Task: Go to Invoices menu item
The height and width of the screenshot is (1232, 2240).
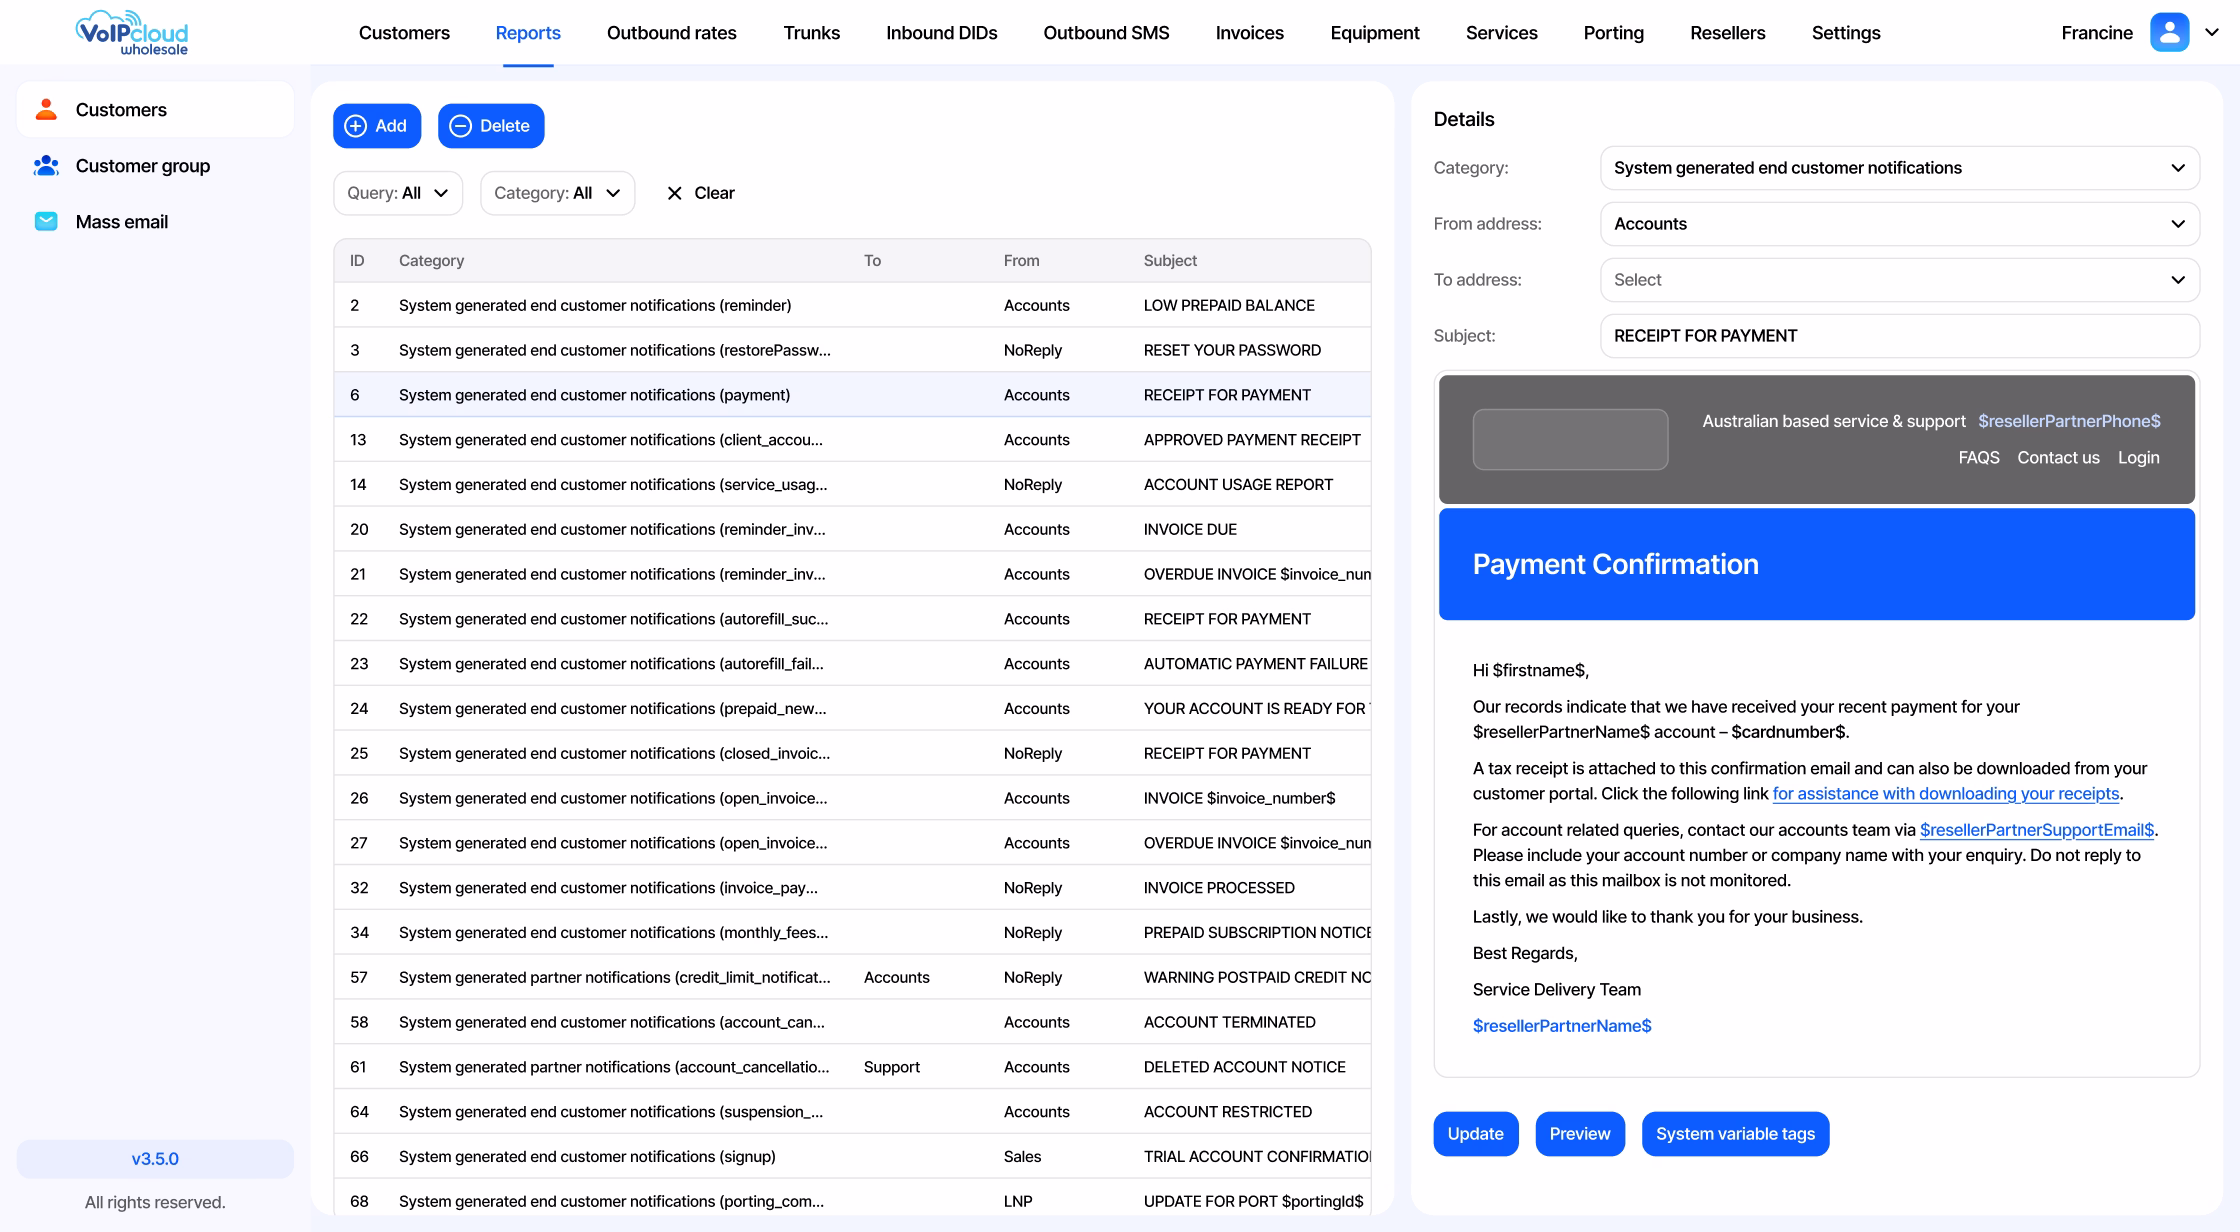Action: (x=1250, y=33)
